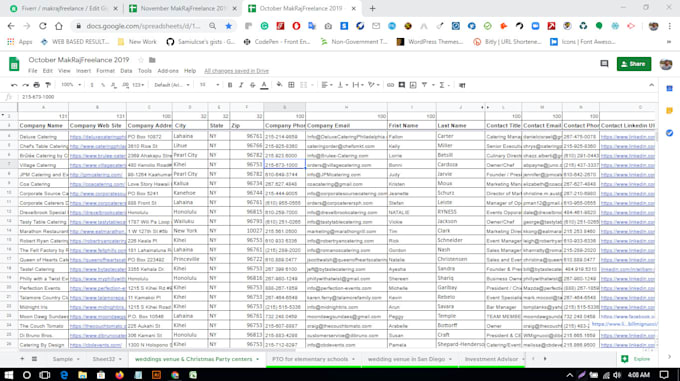
Task: Open Windows Start menu
Action: coord(9,374)
